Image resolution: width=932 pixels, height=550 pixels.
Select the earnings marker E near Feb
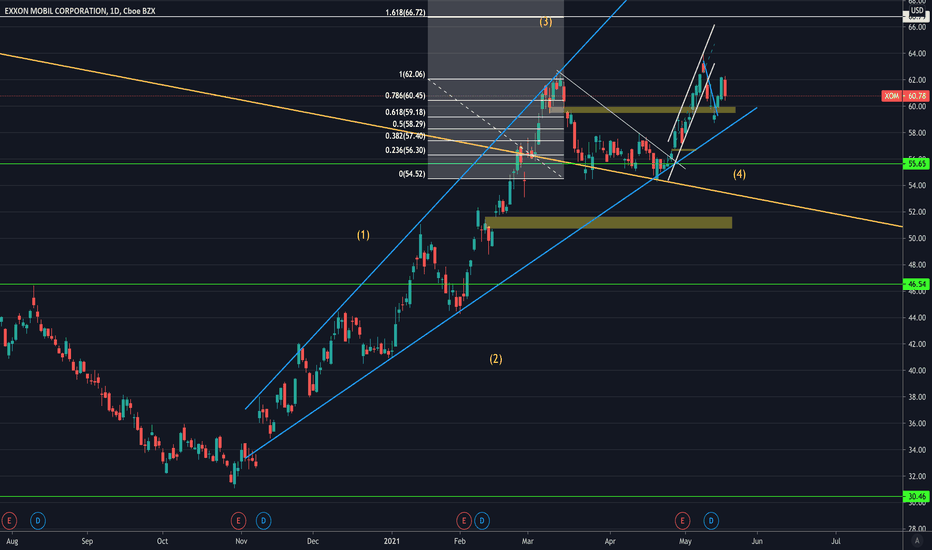[464, 521]
